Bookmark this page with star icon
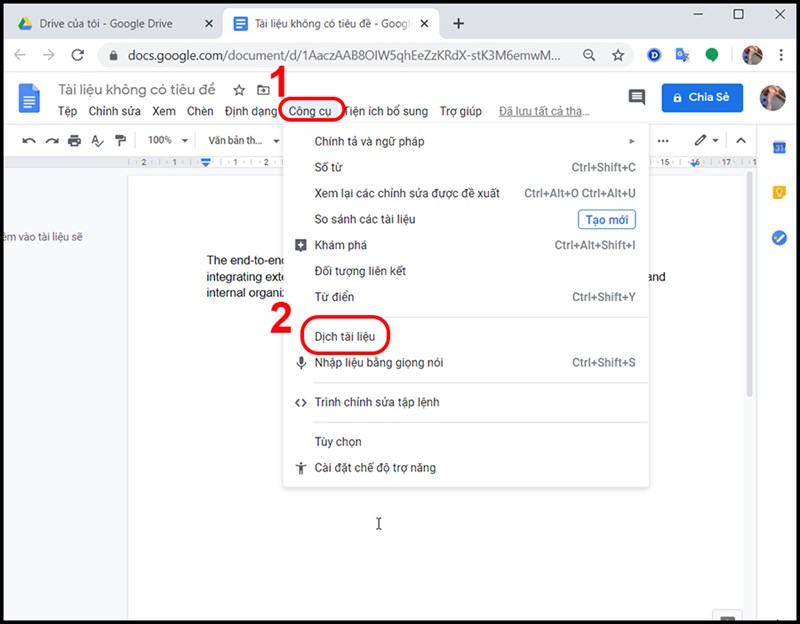The image size is (800, 624). (618, 55)
